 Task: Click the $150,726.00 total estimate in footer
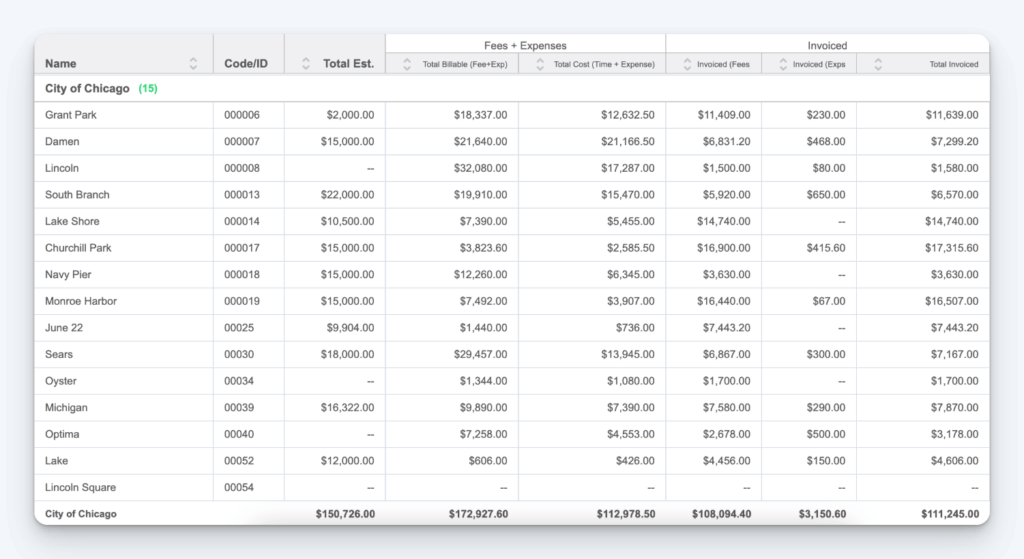343,514
